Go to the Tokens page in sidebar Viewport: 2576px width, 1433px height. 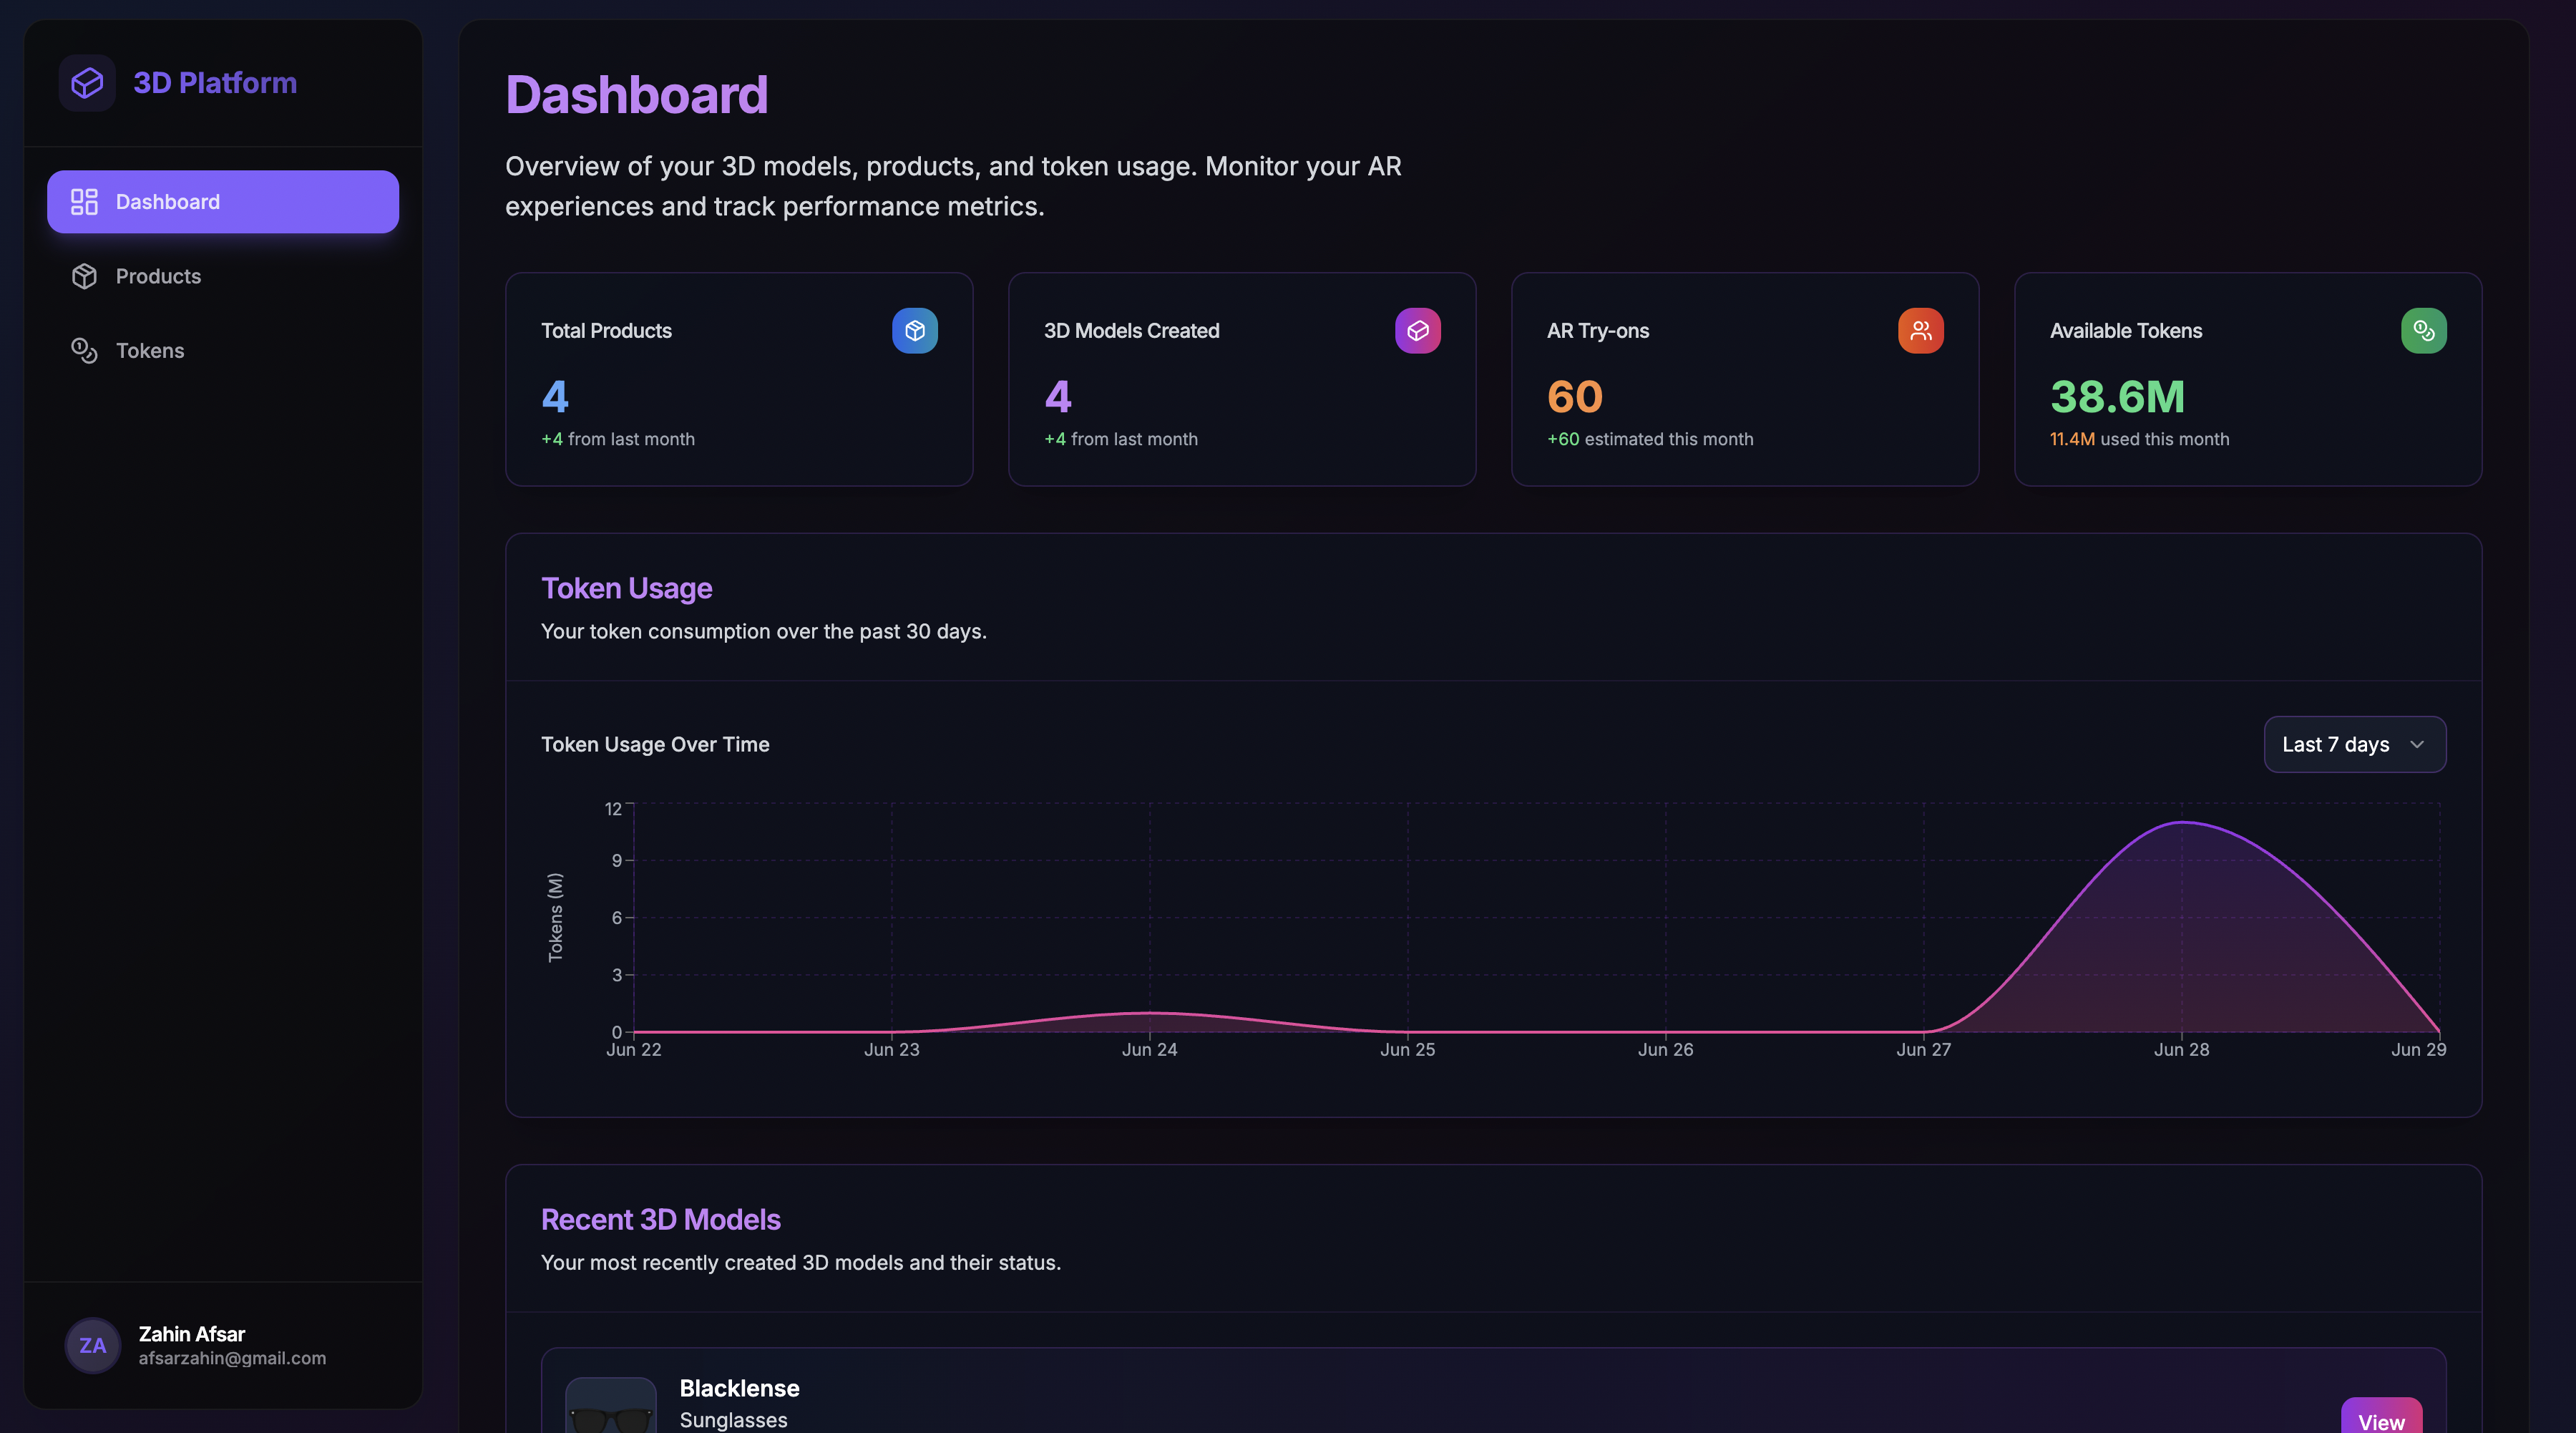pyautogui.click(x=150, y=351)
